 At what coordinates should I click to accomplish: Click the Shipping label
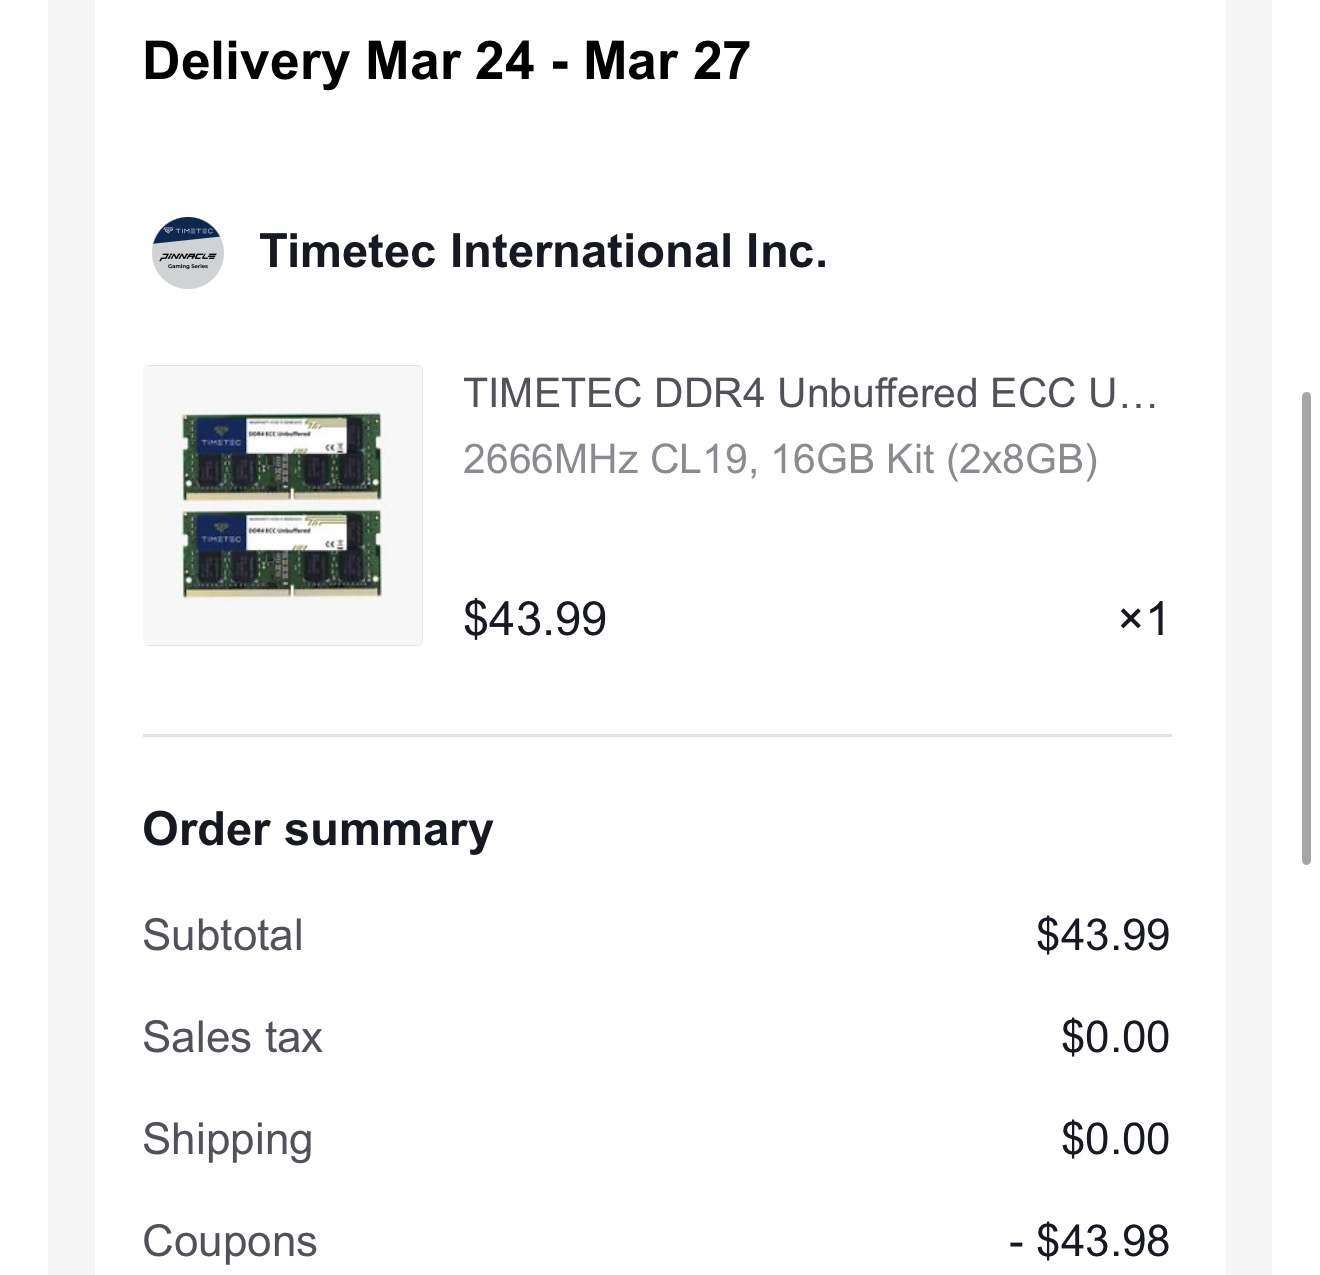click(228, 1139)
